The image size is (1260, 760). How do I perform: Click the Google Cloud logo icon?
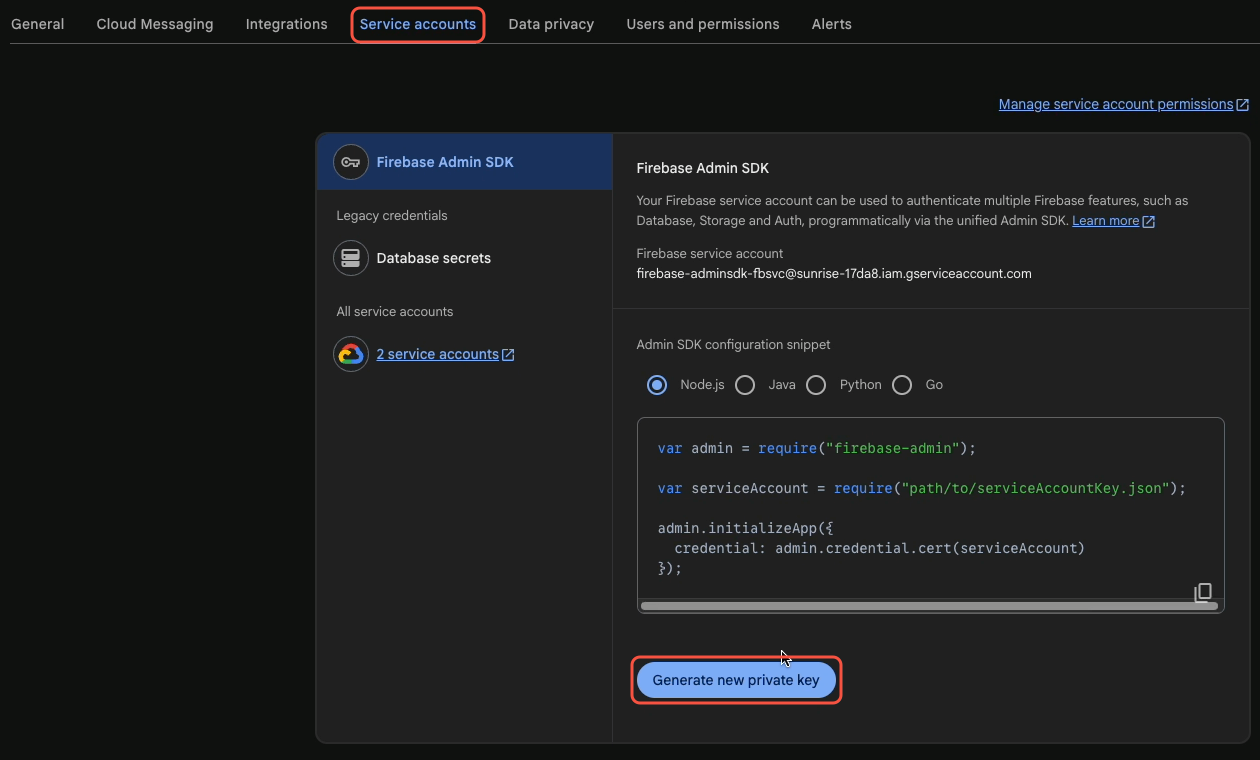(351, 354)
